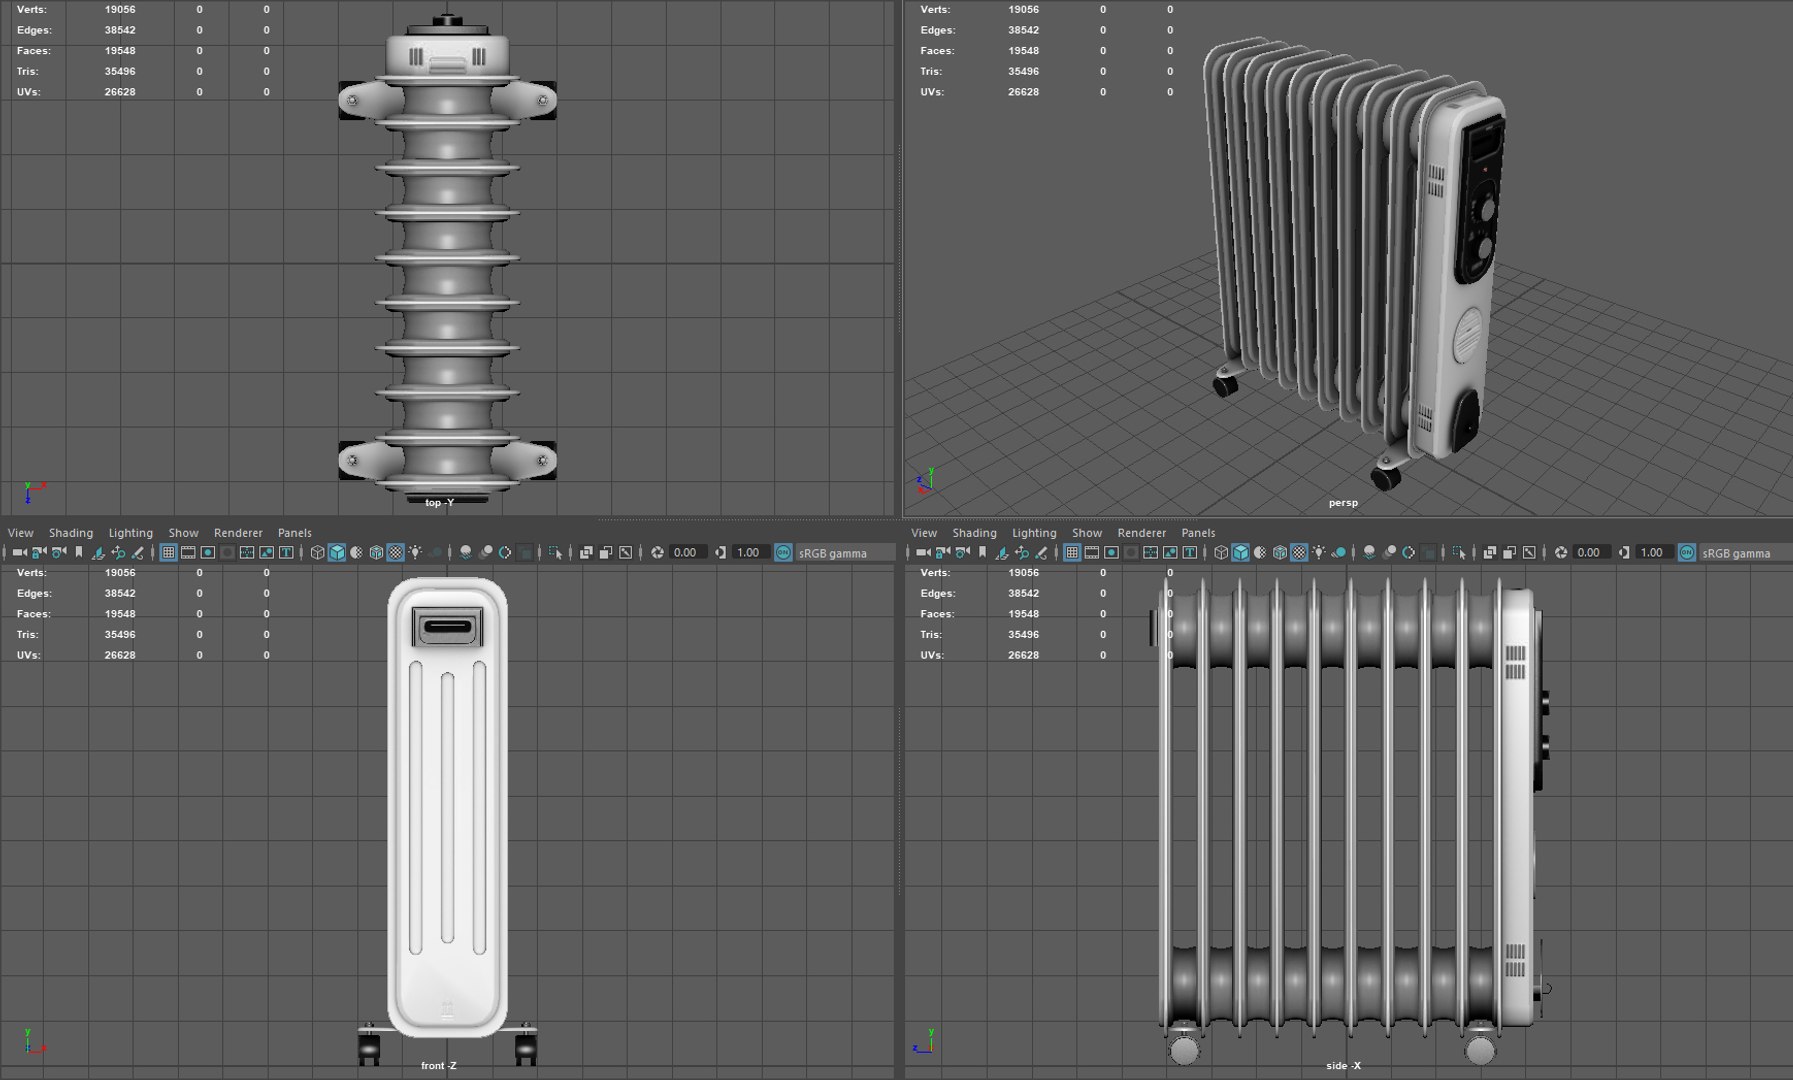Click Use All Lights icon in side panel toolbar
This screenshot has height=1080, width=1793.
click(1319, 552)
